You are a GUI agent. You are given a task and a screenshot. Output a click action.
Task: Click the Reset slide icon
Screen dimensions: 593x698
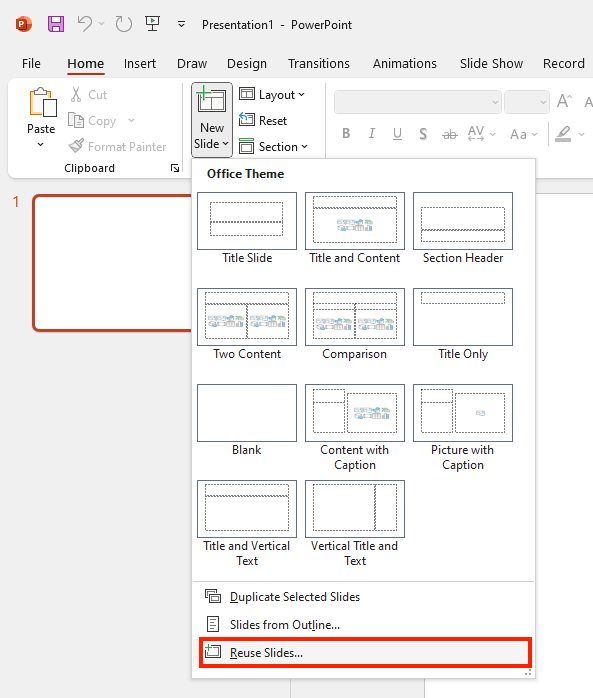click(x=247, y=120)
